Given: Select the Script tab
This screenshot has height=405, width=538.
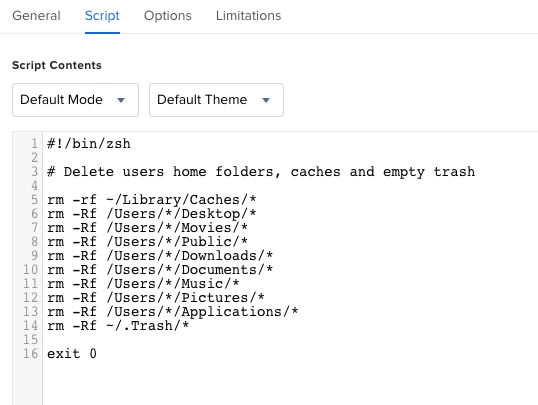Looking at the screenshot, I should click(102, 16).
